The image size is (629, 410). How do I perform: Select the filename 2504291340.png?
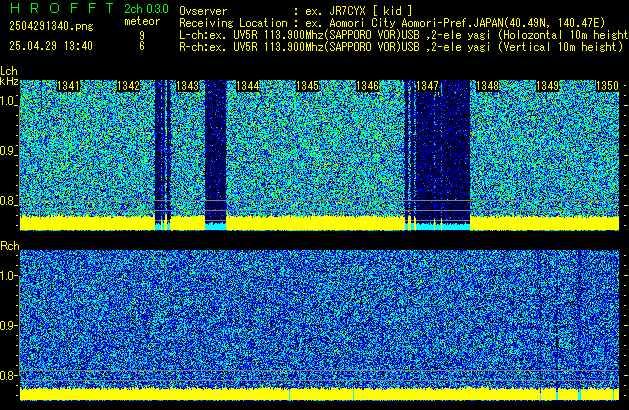pyautogui.click(x=51, y=26)
